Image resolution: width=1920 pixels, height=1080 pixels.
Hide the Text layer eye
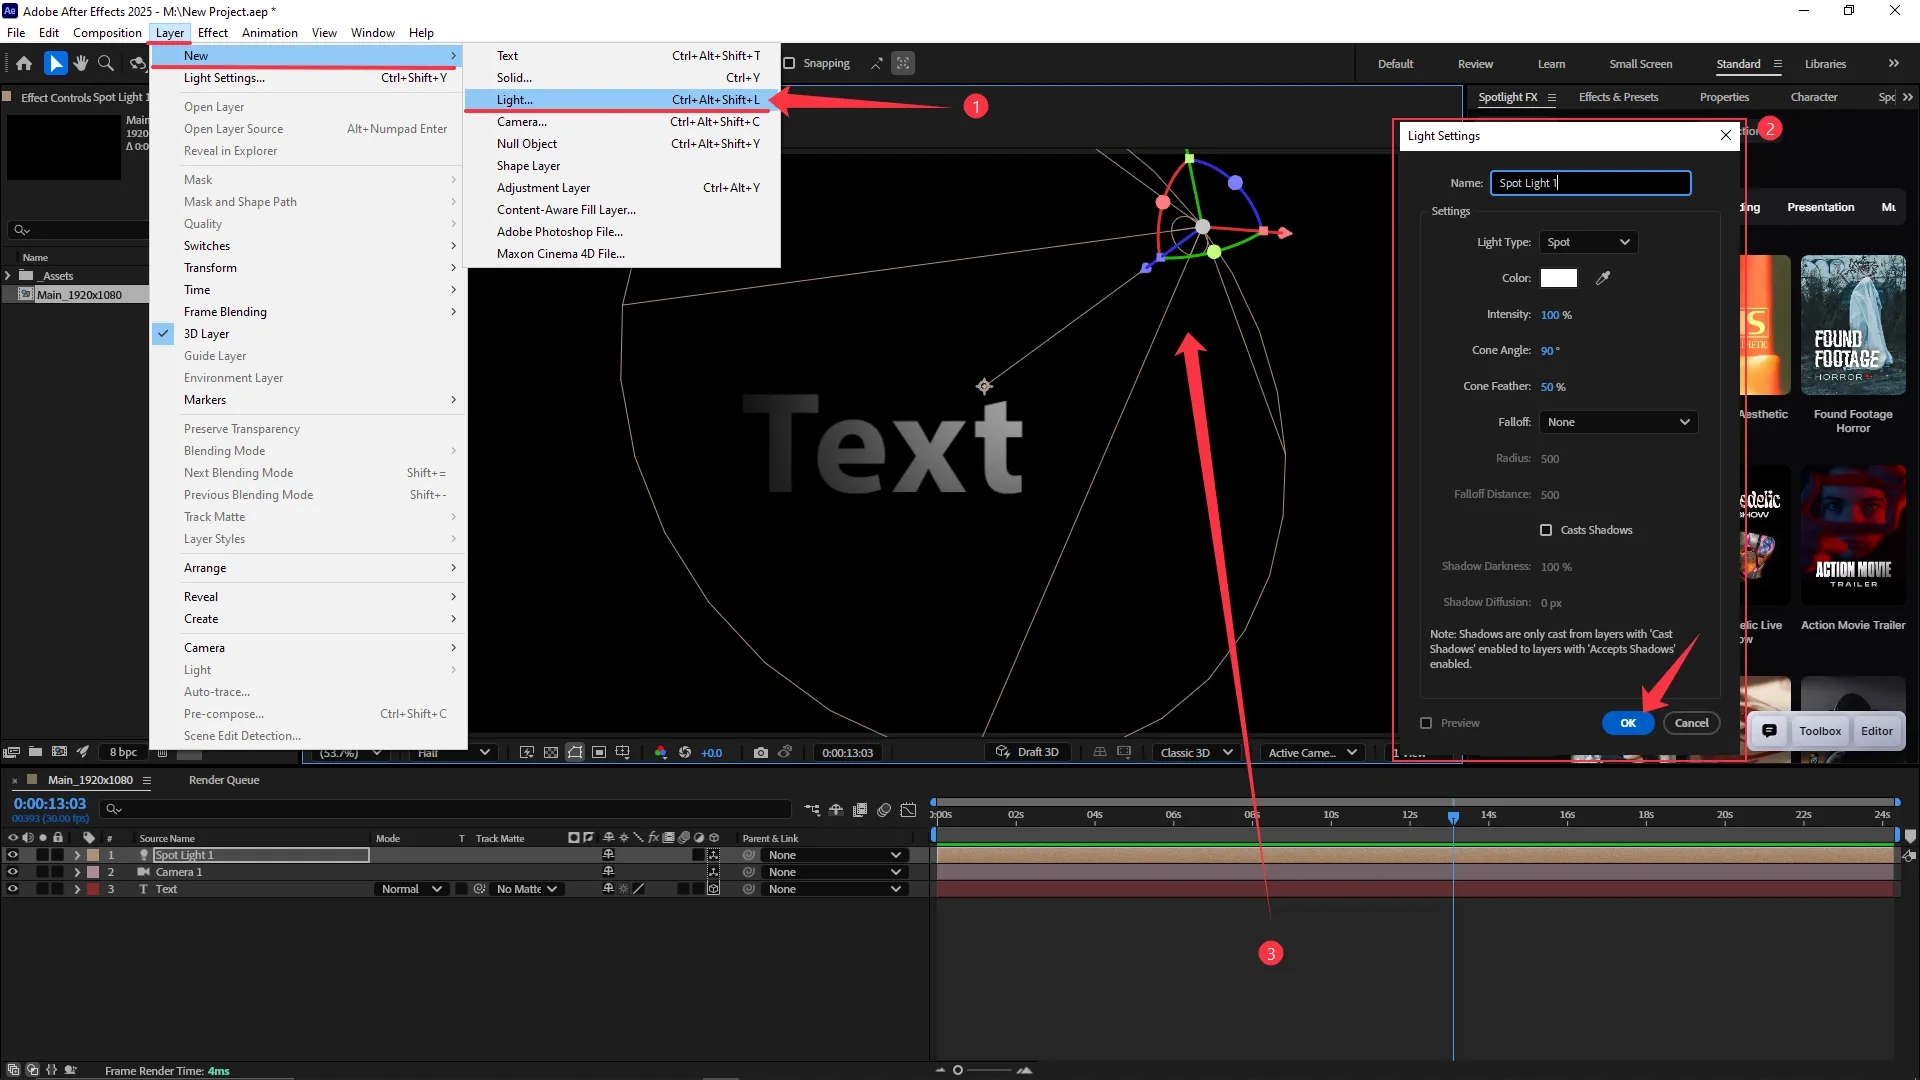click(x=13, y=889)
